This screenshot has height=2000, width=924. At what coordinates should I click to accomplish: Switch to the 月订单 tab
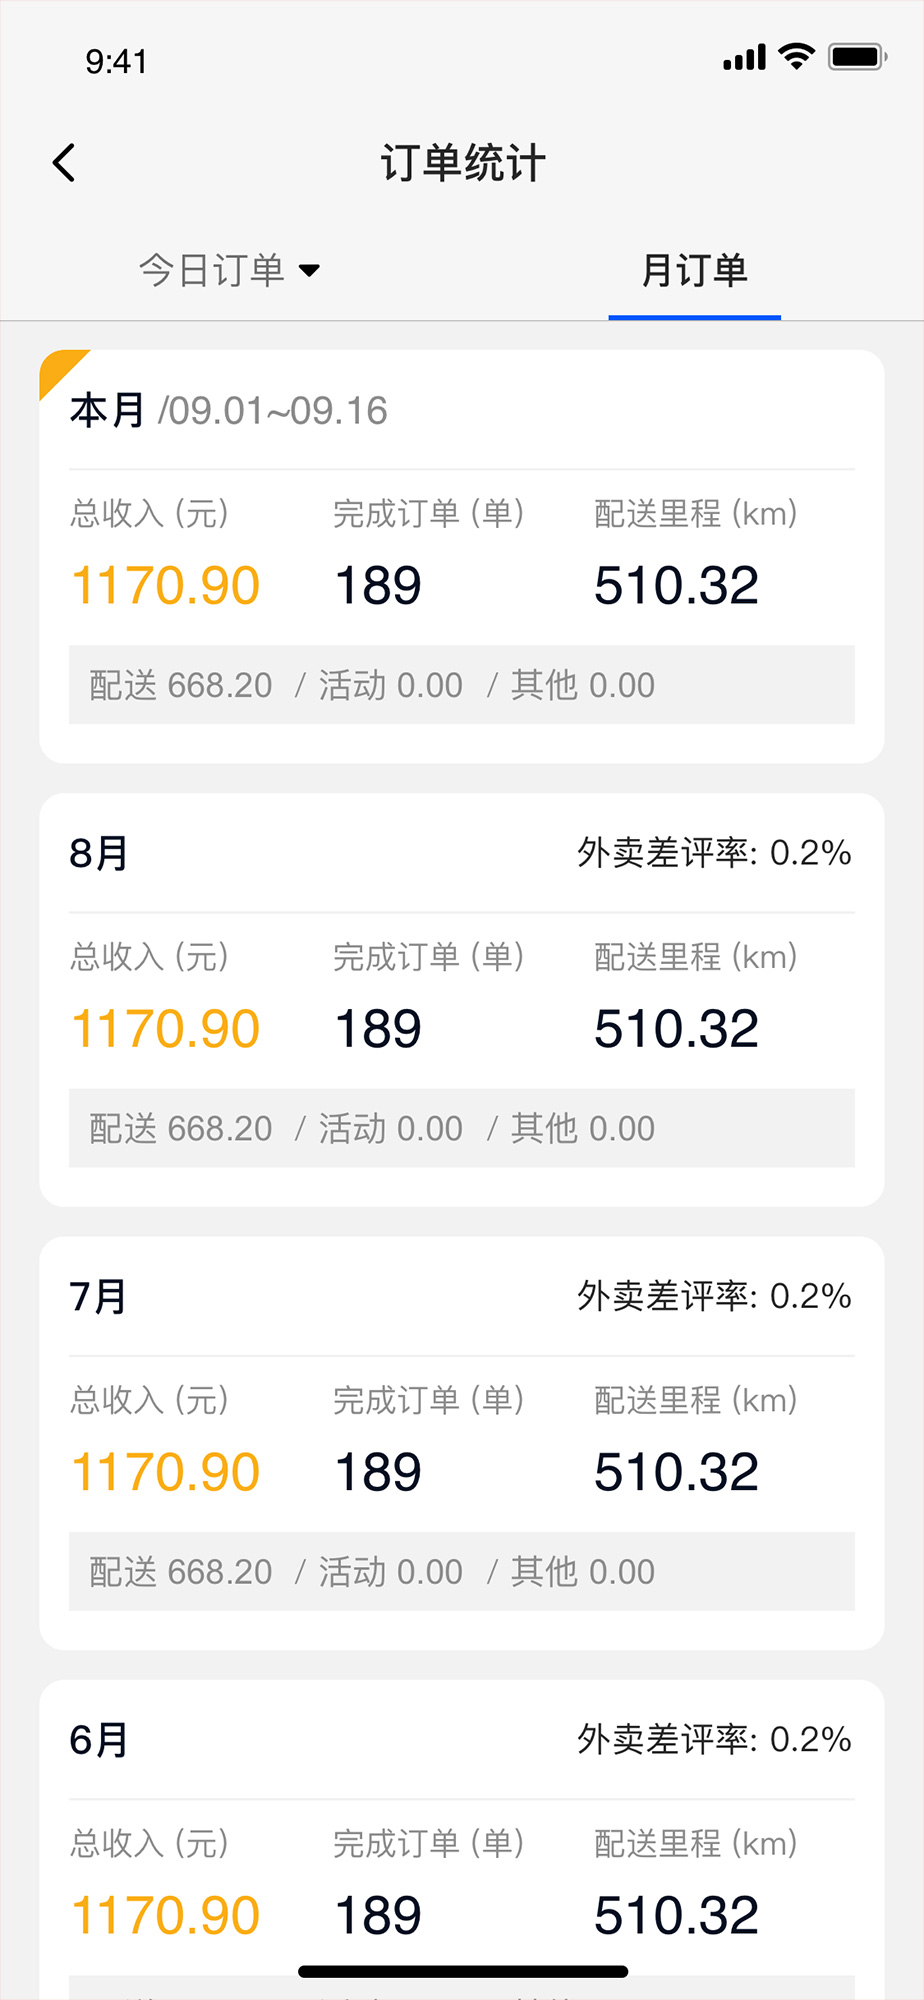(x=694, y=270)
